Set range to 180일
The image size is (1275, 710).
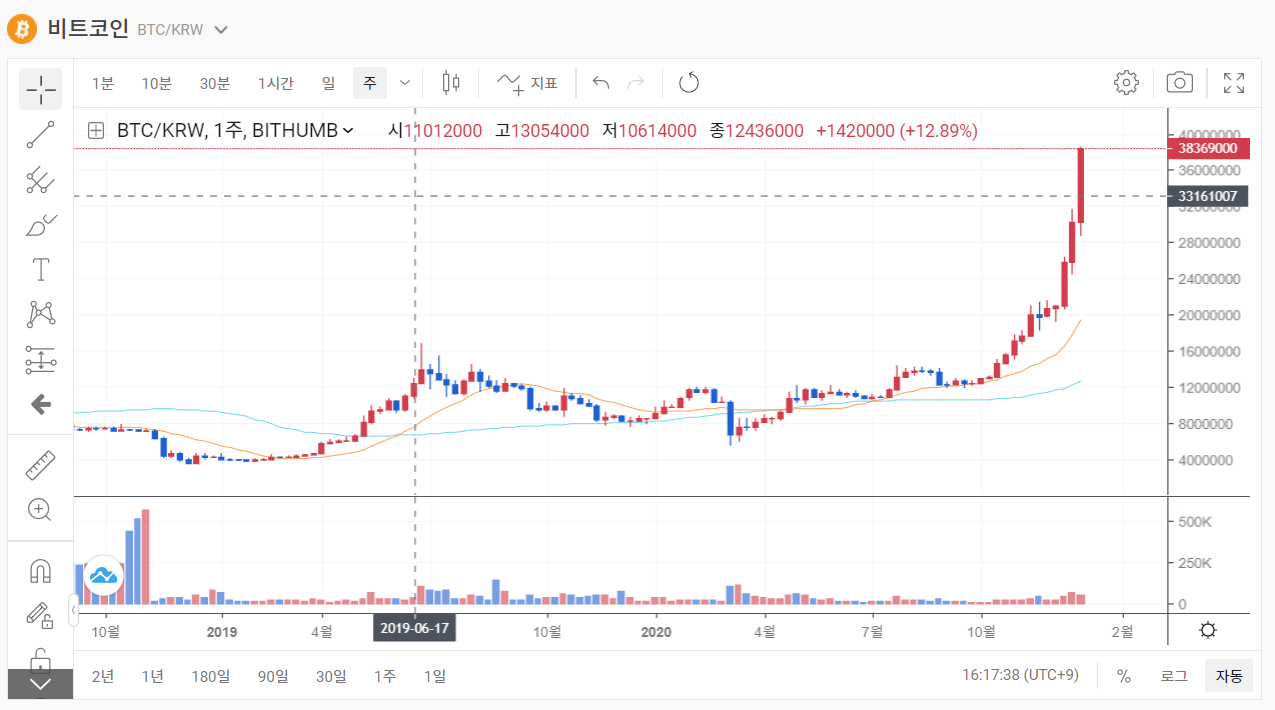(x=210, y=676)
